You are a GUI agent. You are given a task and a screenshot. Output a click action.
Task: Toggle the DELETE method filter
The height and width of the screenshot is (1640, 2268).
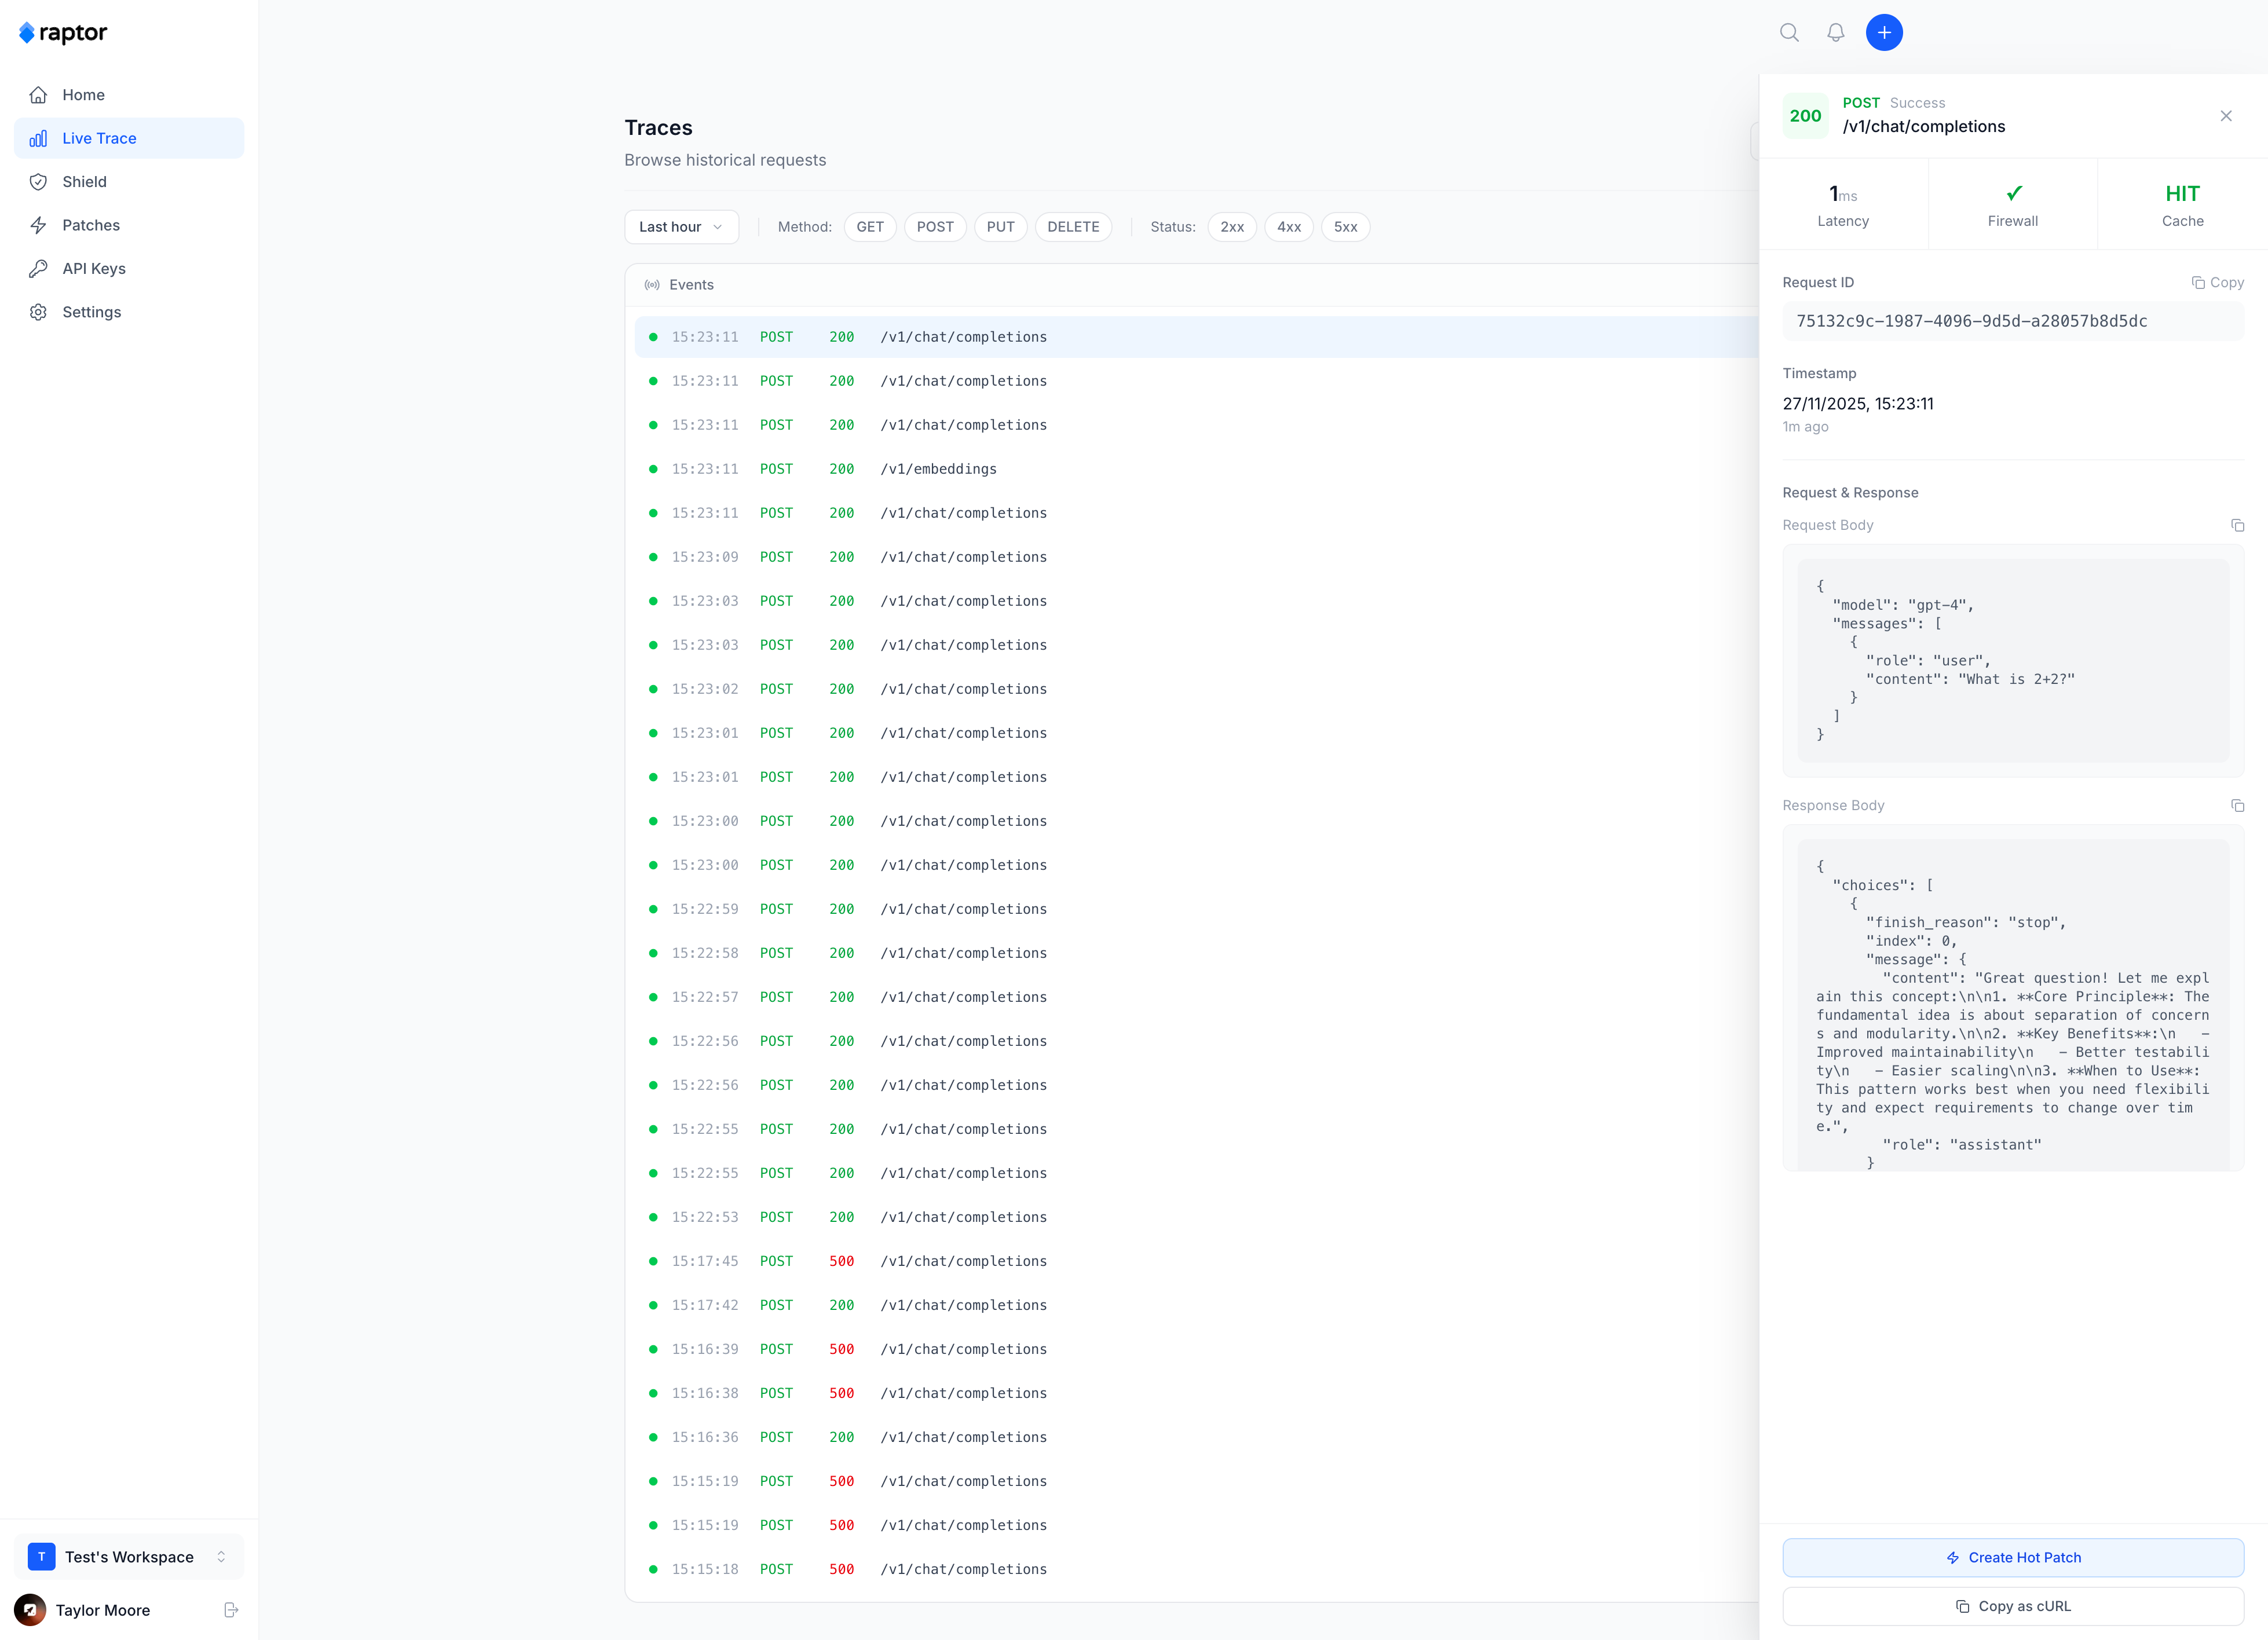point(1073,227)
